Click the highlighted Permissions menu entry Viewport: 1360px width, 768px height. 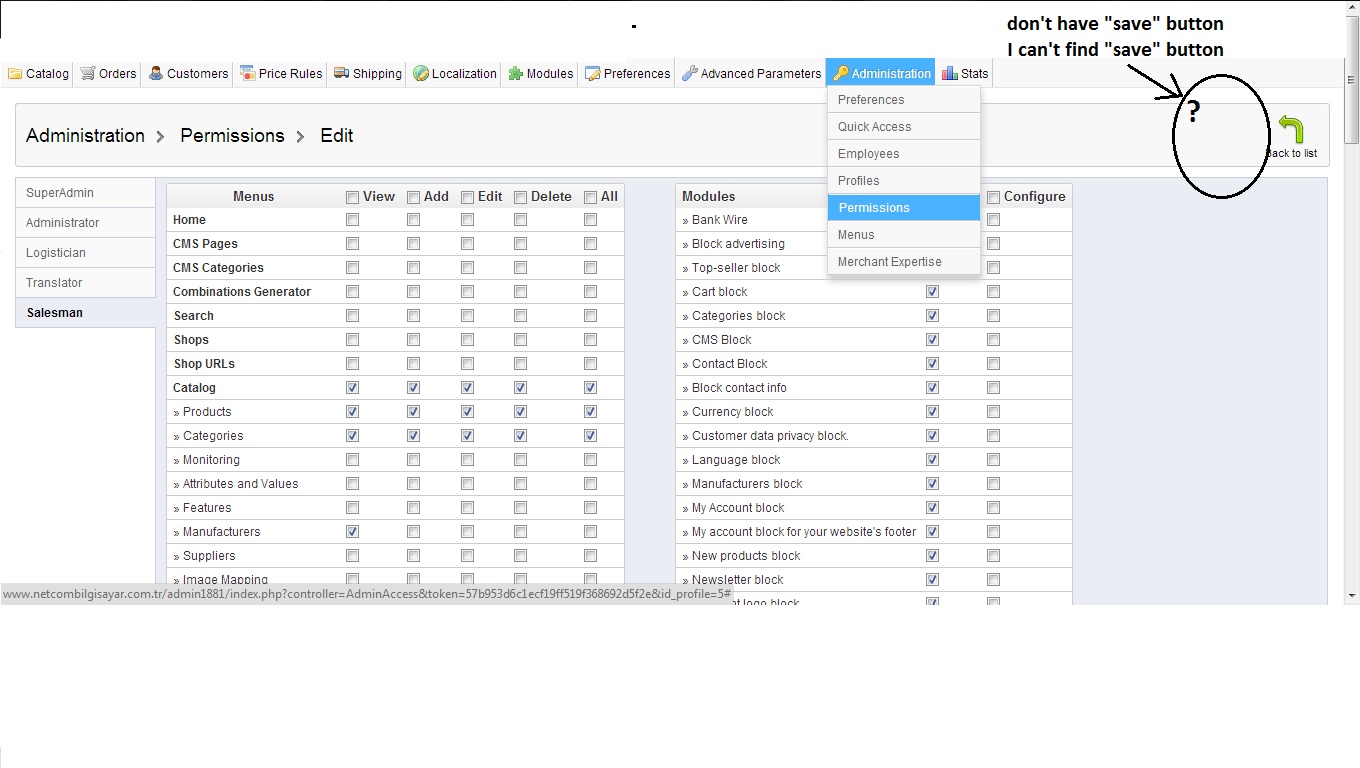point(904,208)
